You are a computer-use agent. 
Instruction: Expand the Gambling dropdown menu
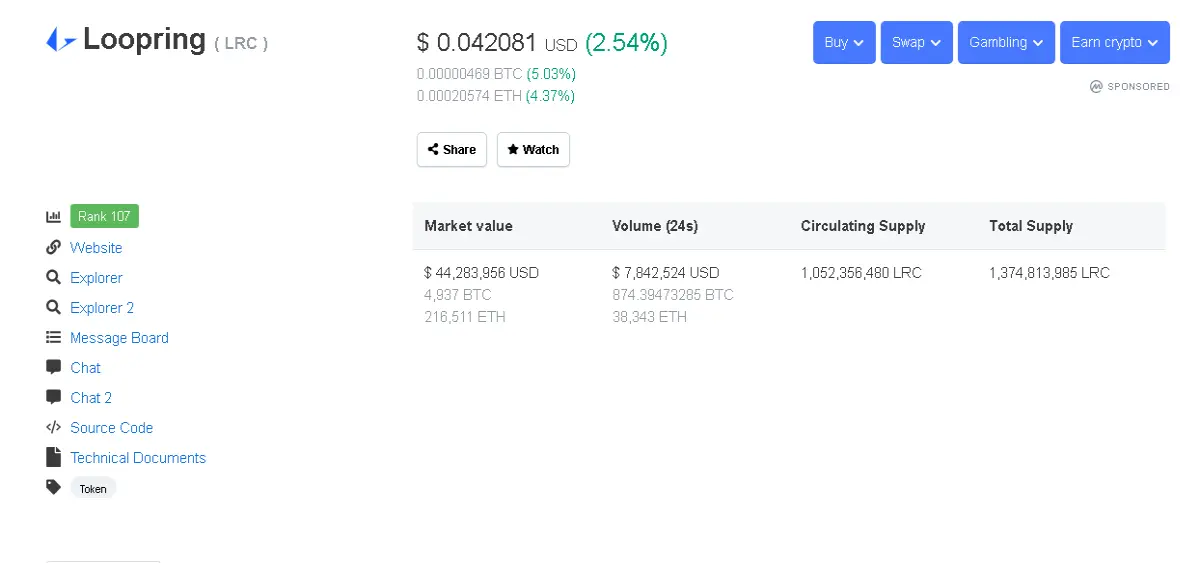1006,42
